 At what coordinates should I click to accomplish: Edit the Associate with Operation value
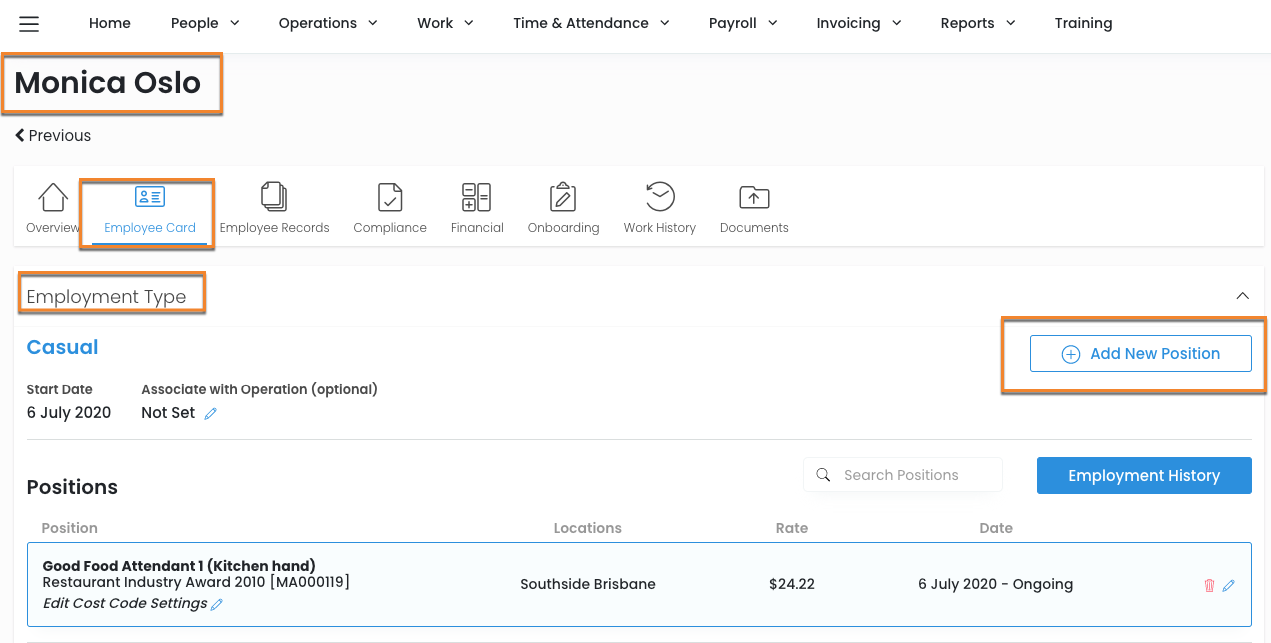point(211,414)
